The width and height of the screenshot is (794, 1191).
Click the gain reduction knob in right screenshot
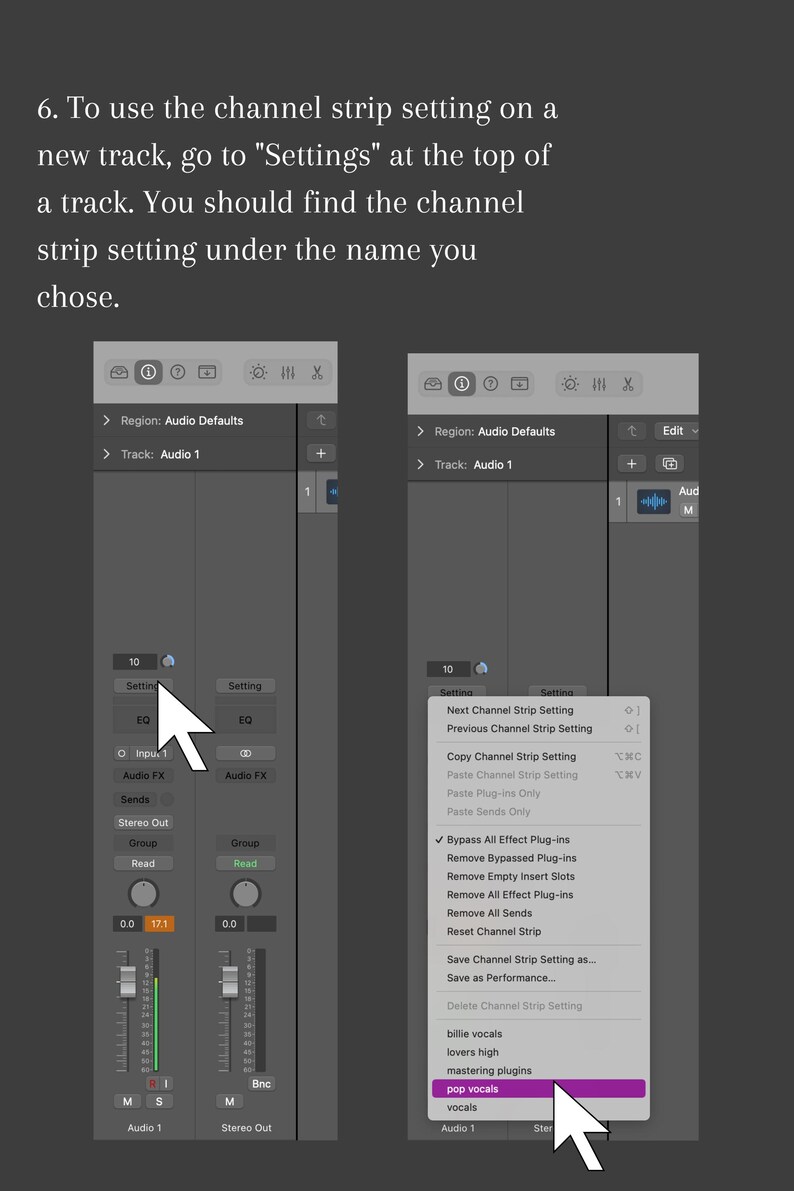tap(481, 668)
